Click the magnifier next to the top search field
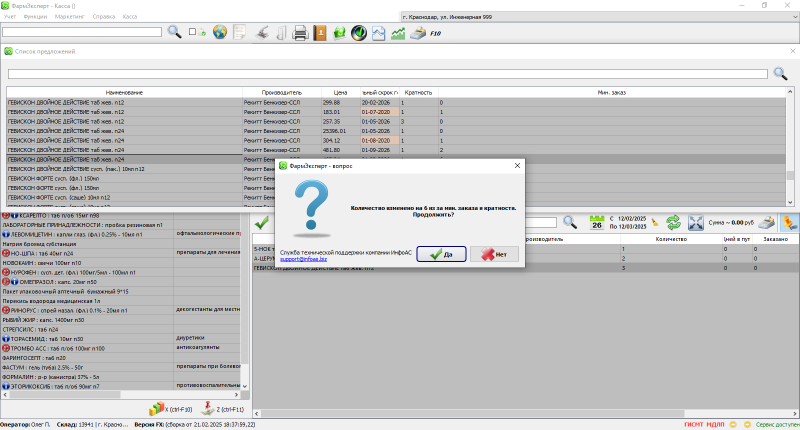 [174, 32]
